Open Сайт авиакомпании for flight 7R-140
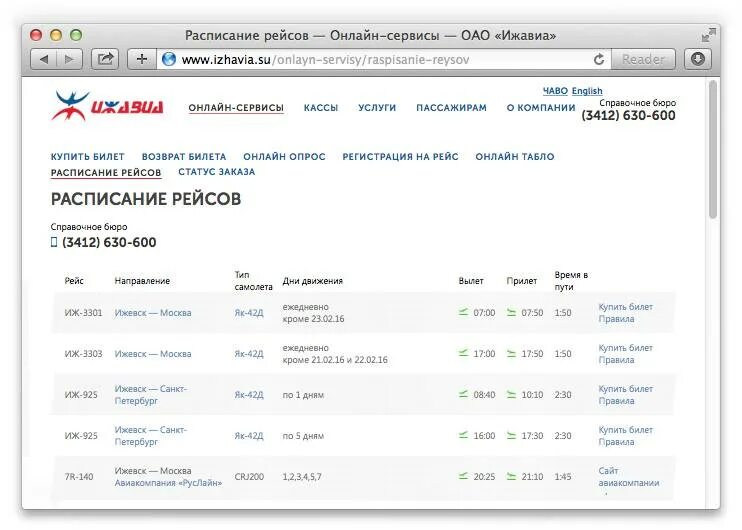742x530 pixels. point(629,477)
